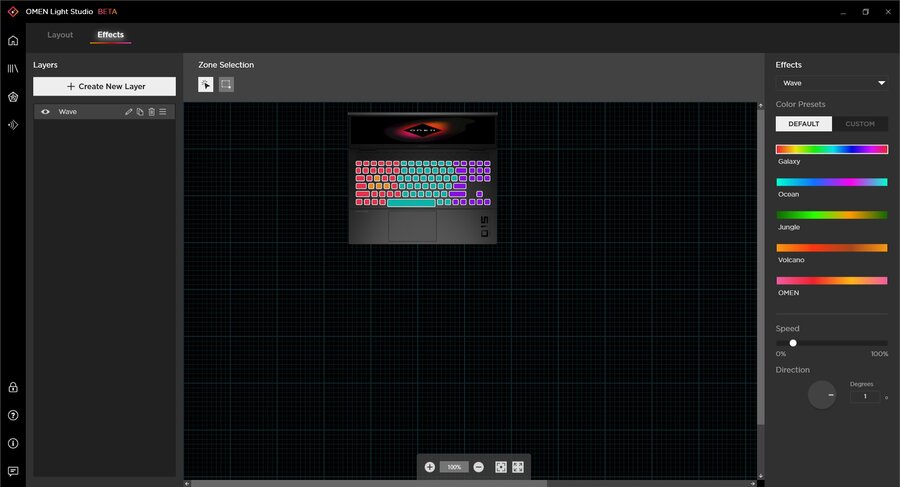Screen dimensions: 900x487
Task: Click the Wave layer reorder handle
Action: tap(163, 112)
